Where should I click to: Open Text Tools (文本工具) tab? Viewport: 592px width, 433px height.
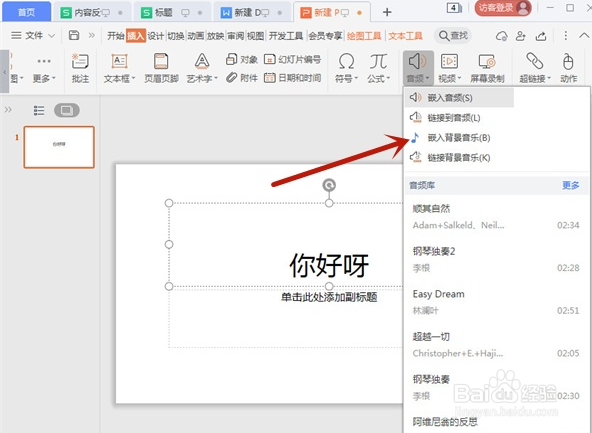[x=405, y=36]
